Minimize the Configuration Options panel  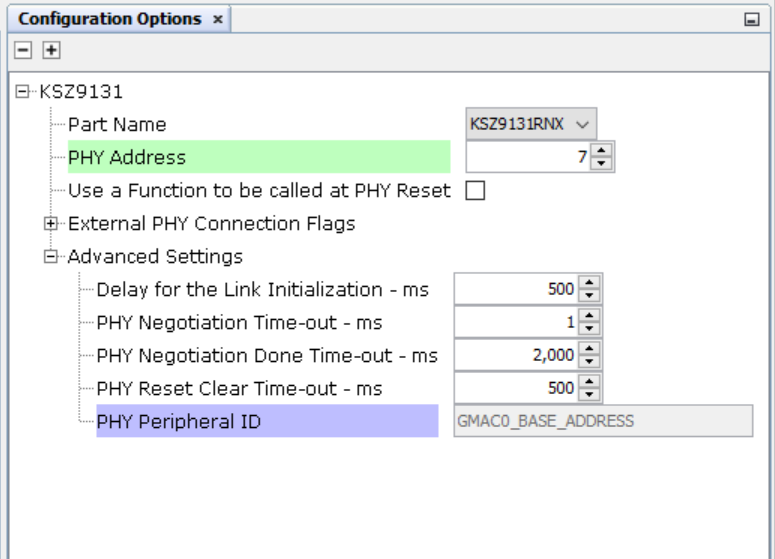point(752,19)
